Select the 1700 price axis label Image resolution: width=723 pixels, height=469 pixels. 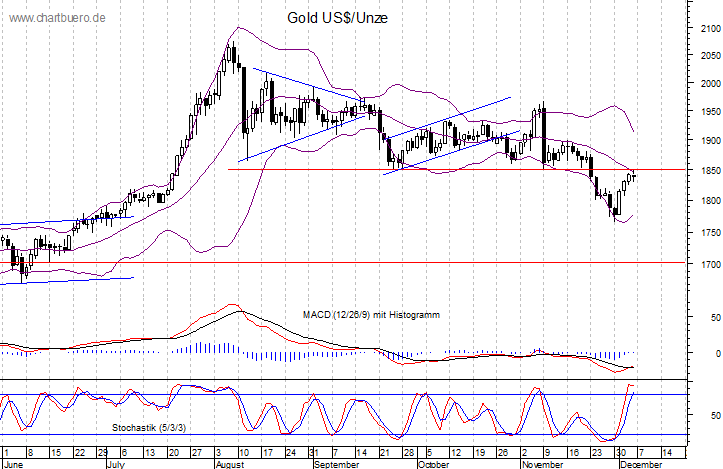click(x=708, y=265)
